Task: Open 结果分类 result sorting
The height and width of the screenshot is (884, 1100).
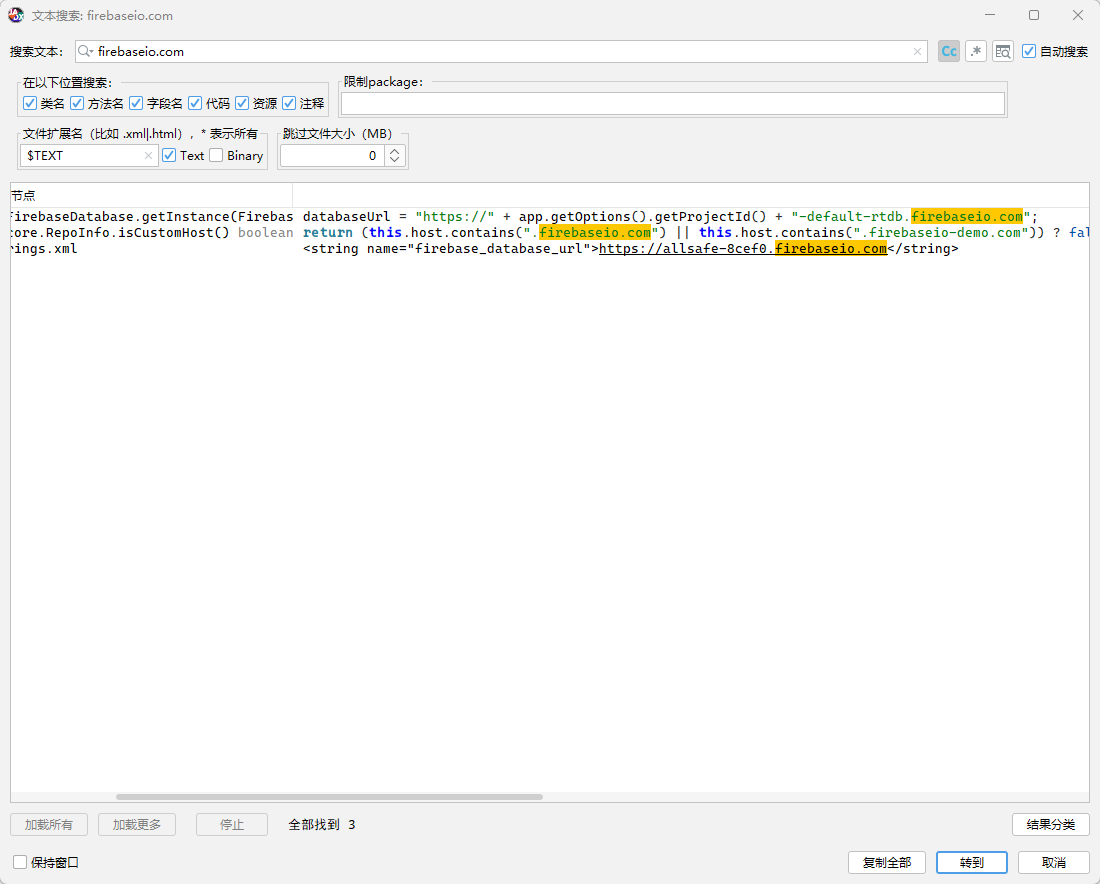Action: (1050, 824)
